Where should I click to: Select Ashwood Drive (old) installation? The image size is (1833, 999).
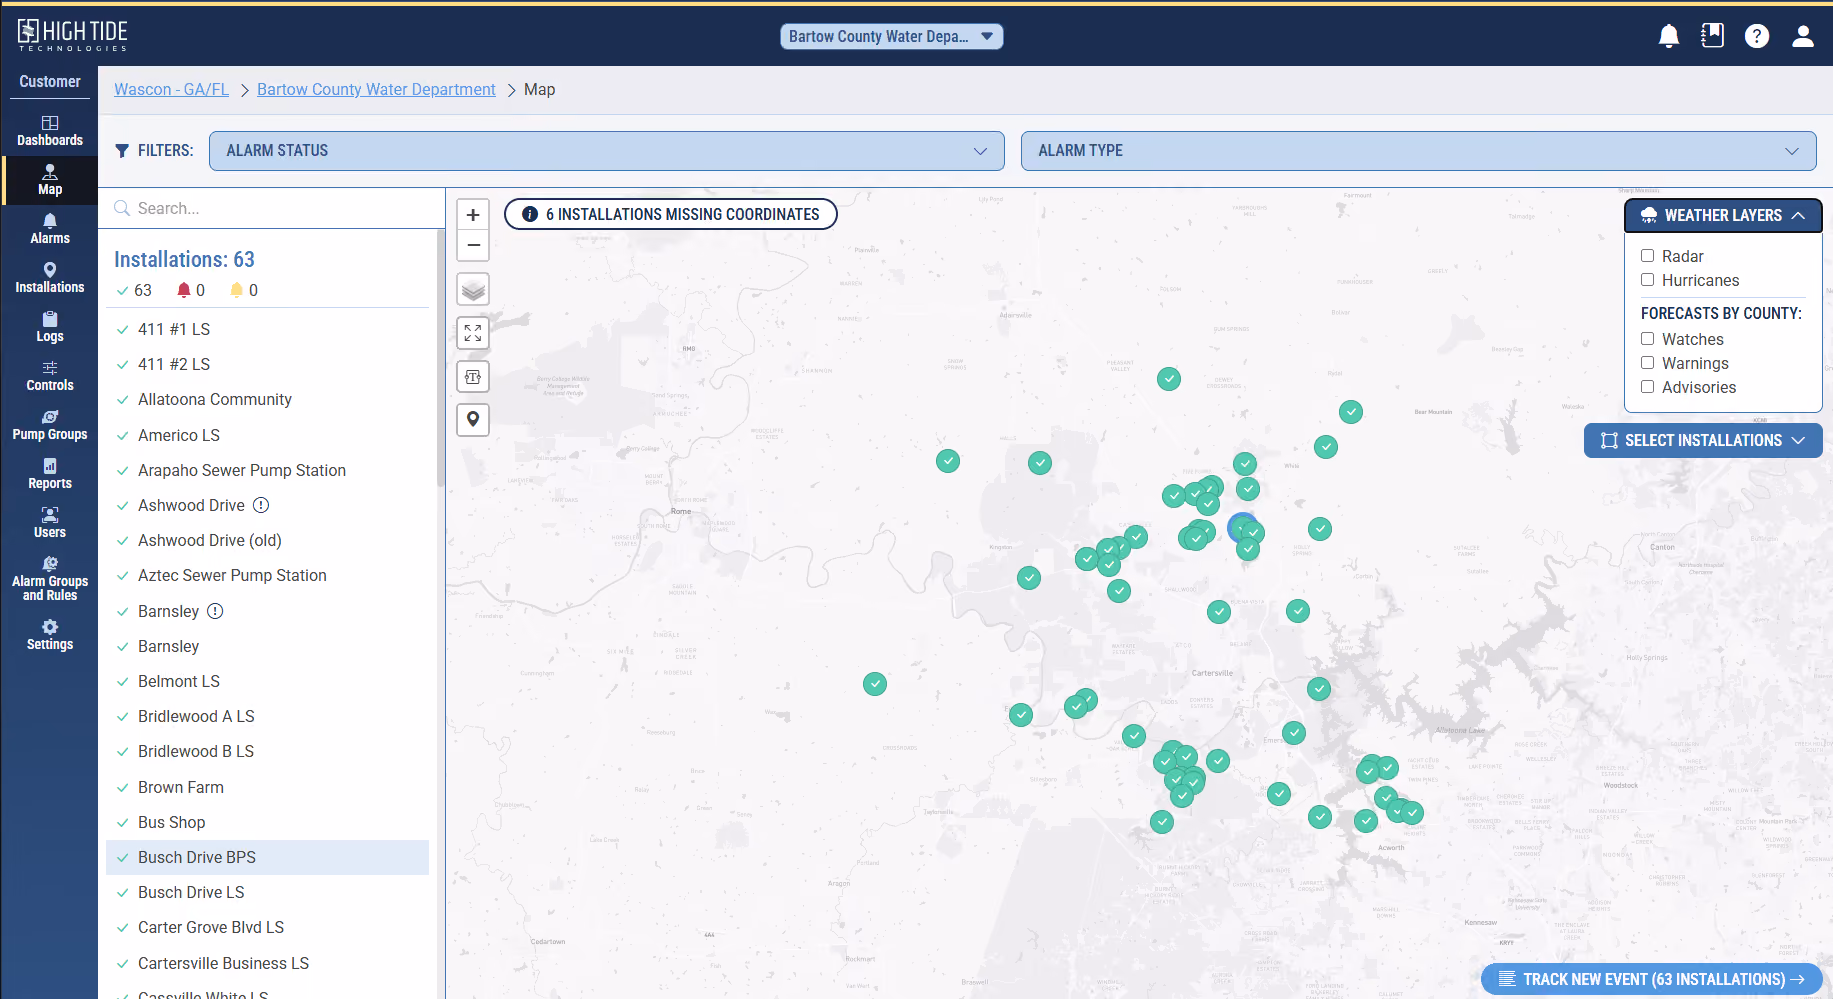coord(267,540)
